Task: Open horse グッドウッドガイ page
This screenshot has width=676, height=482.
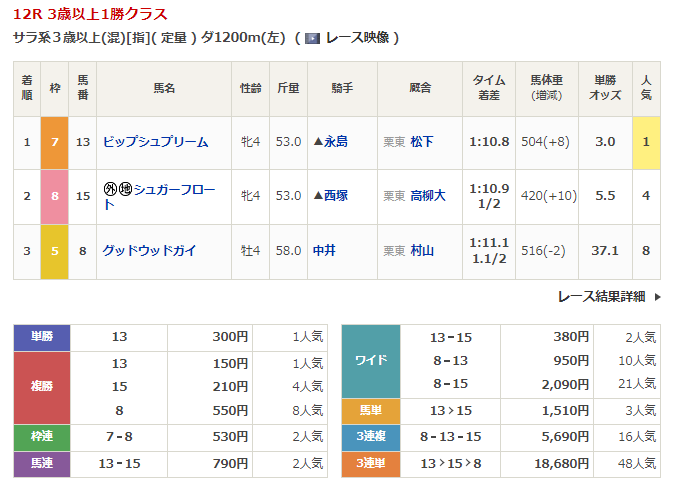Action: point(149,250)
